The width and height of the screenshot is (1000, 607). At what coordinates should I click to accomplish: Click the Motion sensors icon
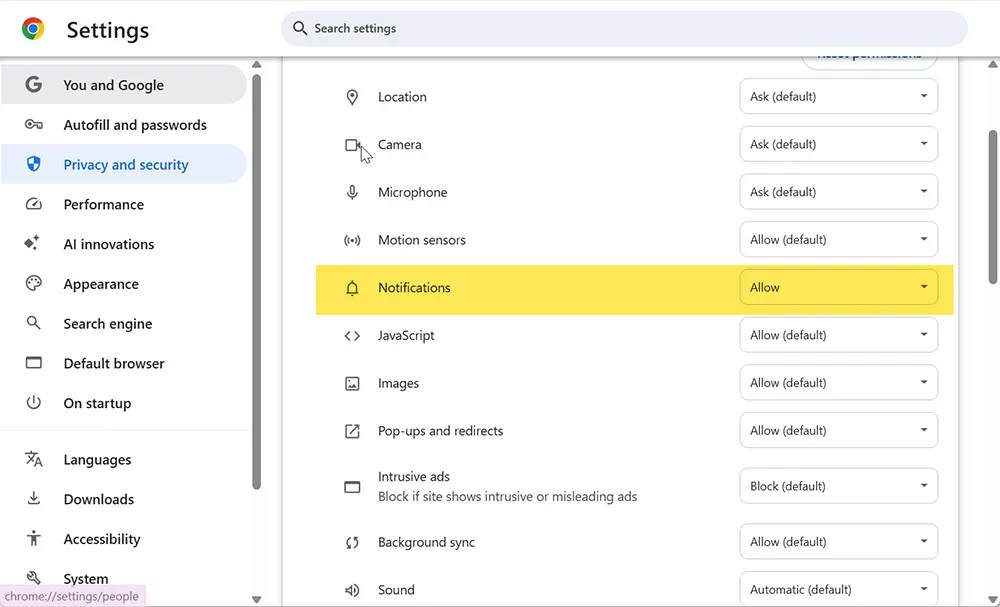(352, 239)
